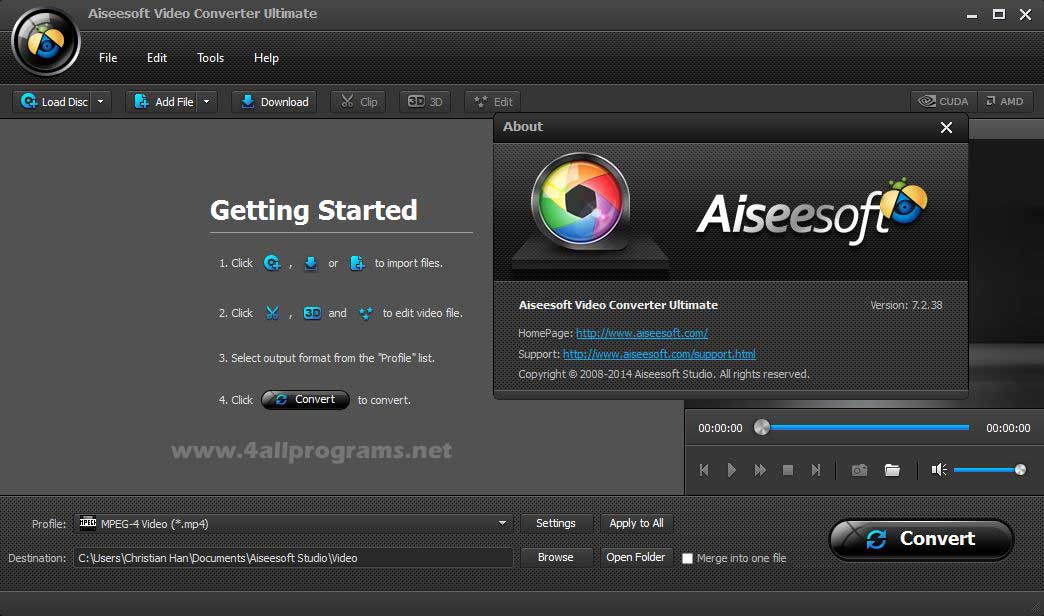Fast forward the preview
1044x616 pixels.
pos(760,470)
